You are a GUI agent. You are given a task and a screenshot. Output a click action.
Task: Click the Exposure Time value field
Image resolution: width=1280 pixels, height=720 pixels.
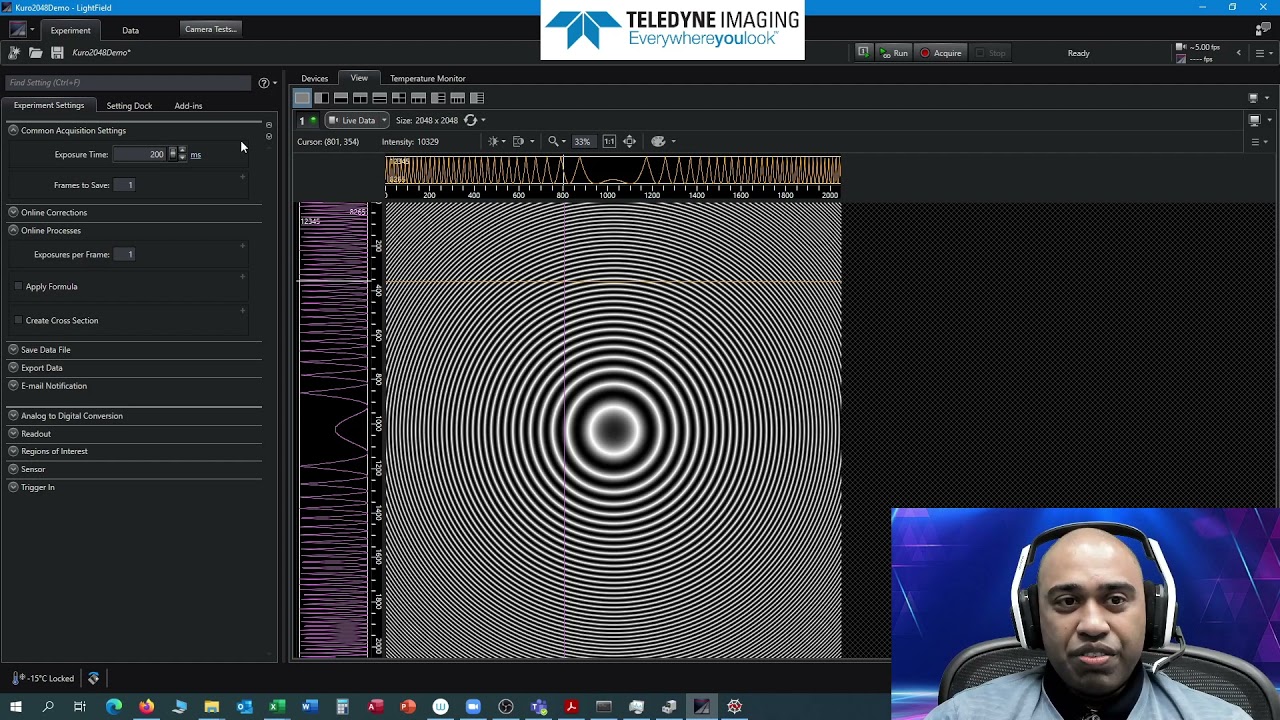tap(139, 154)
